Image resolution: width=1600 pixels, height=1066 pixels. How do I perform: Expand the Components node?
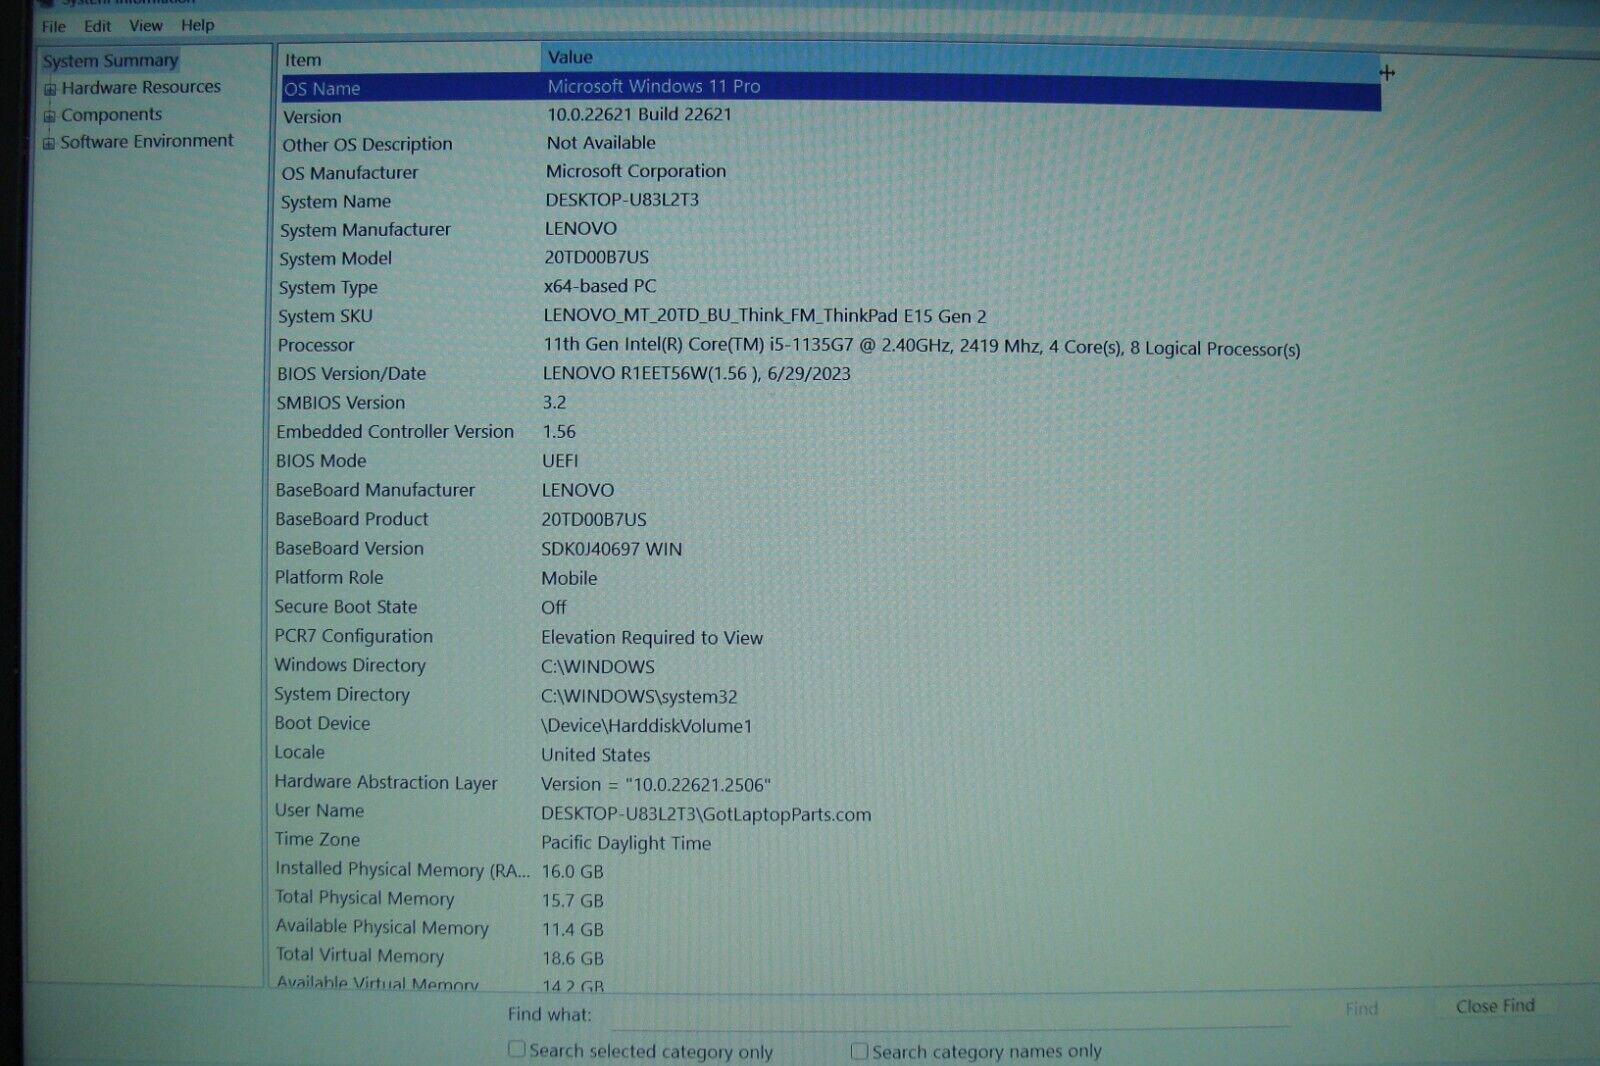[49, 117]
